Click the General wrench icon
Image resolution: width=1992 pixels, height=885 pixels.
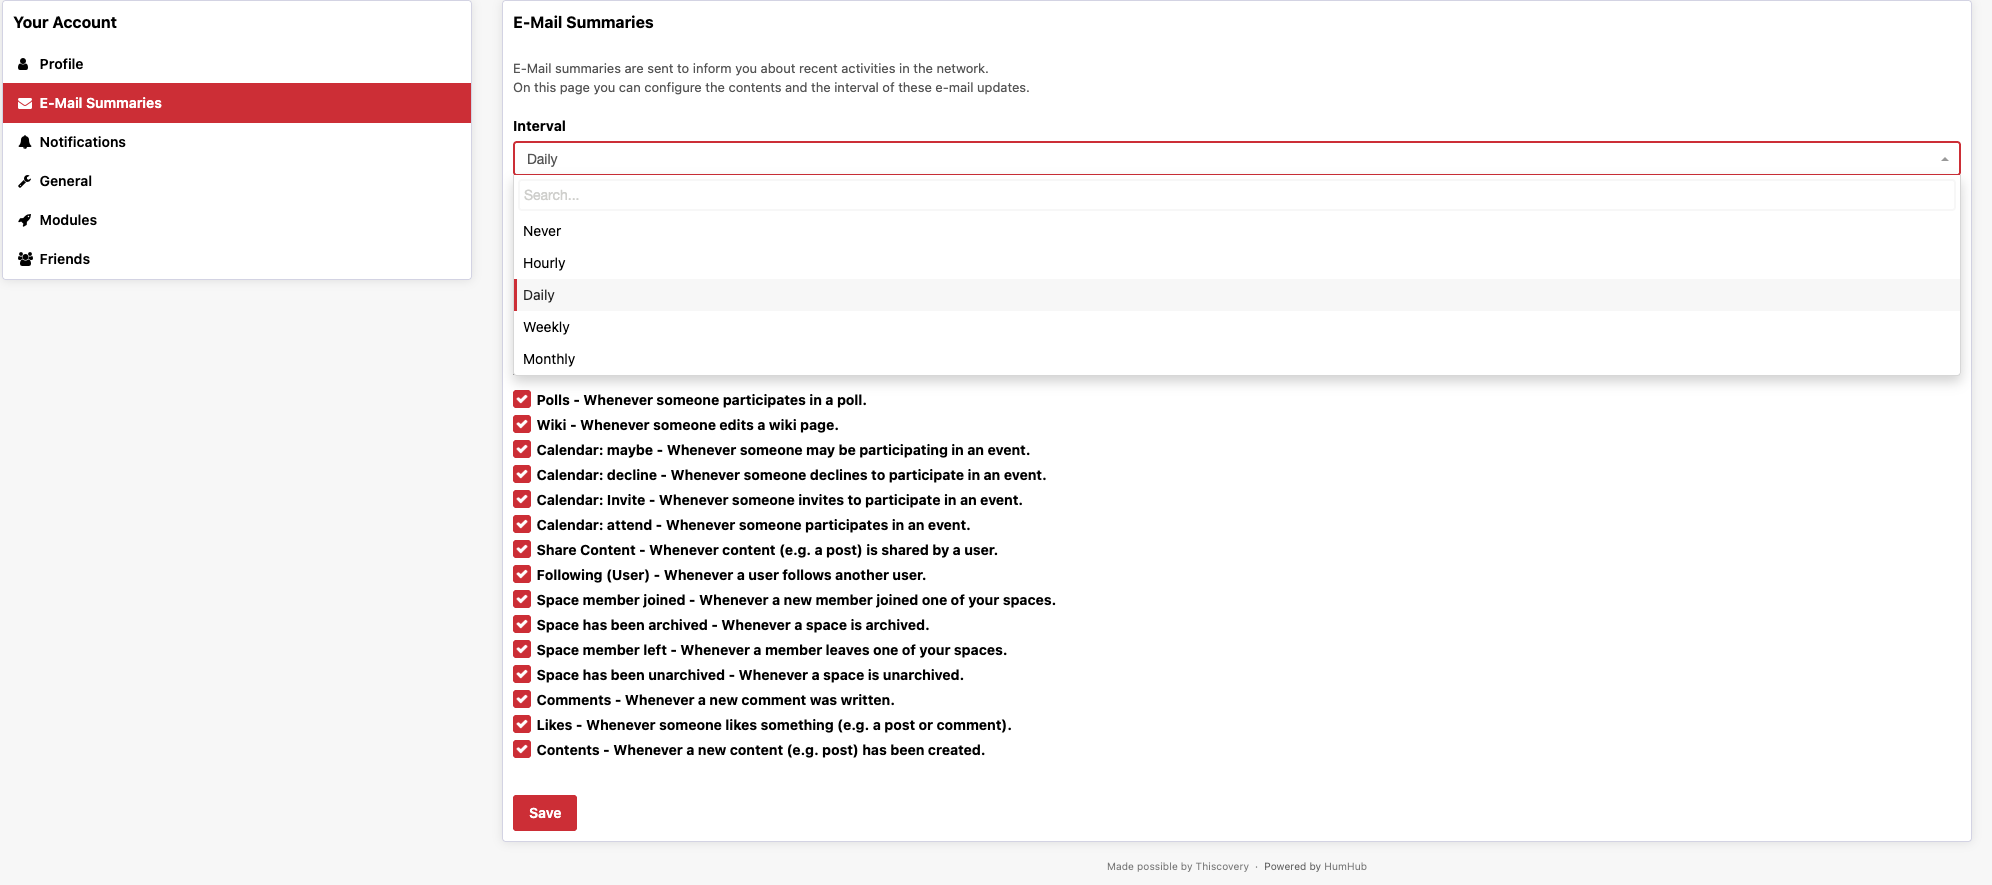(x=25, y=181)
